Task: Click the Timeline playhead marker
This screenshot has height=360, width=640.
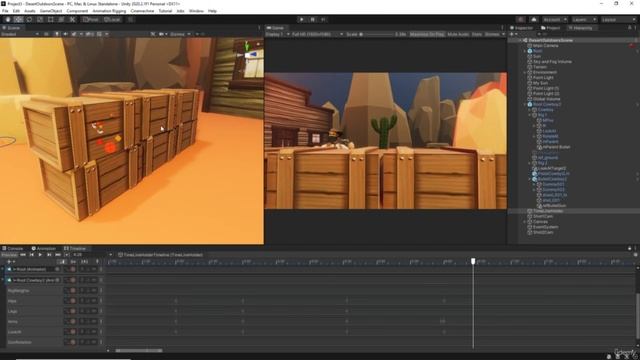Action: (x=473, y=261)
